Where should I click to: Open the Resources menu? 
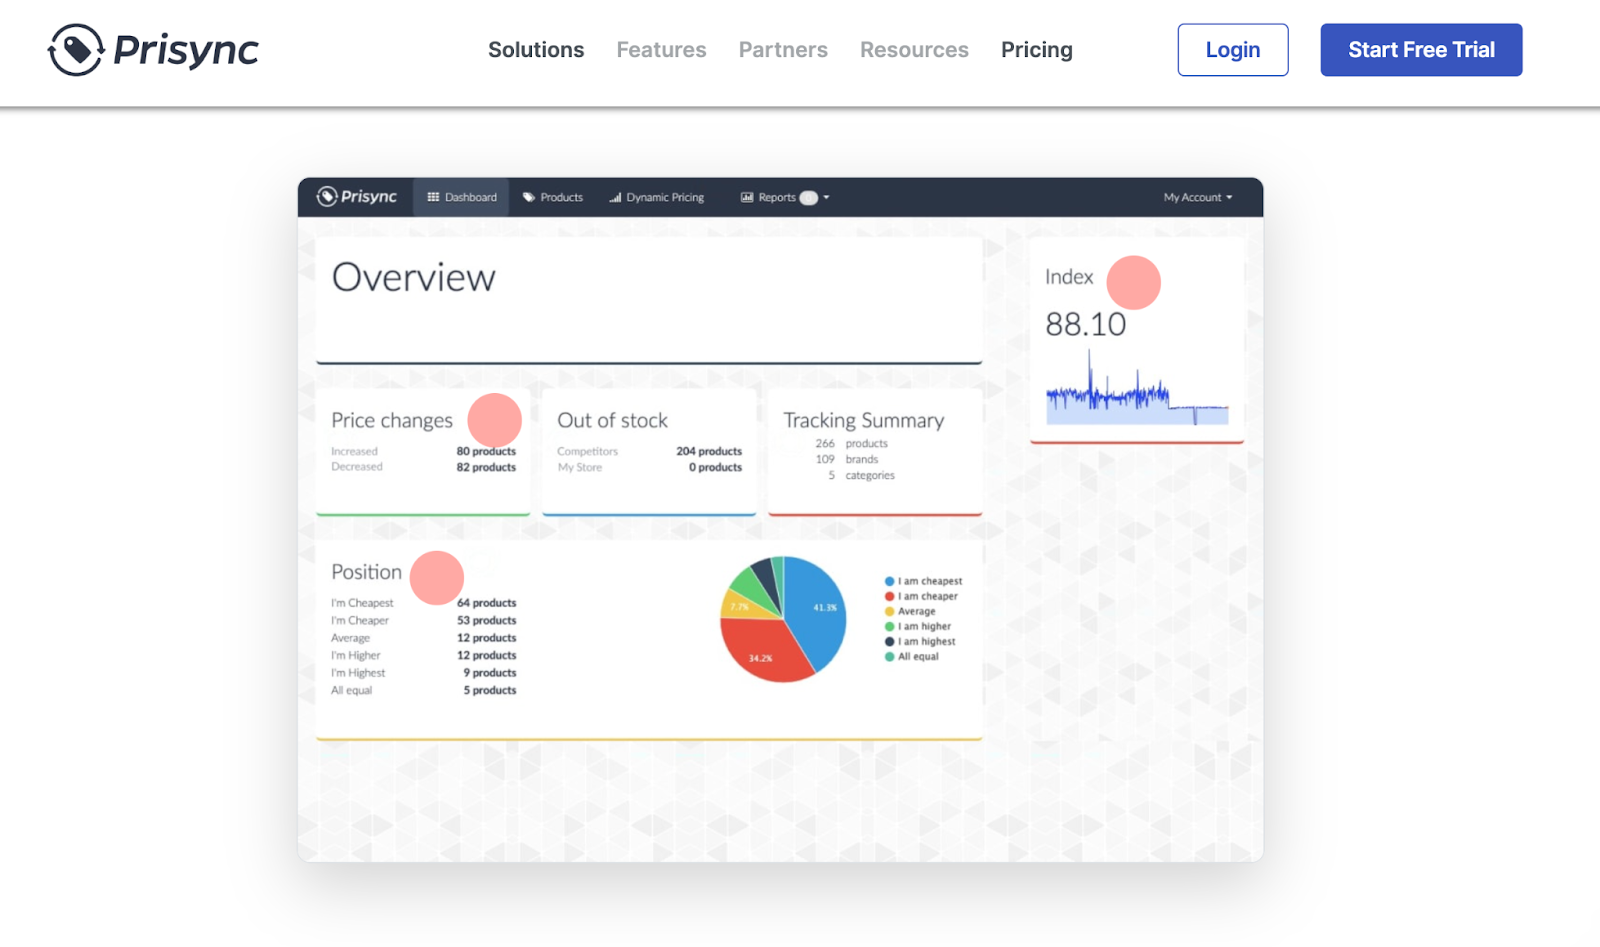click(x=914, y=50)
